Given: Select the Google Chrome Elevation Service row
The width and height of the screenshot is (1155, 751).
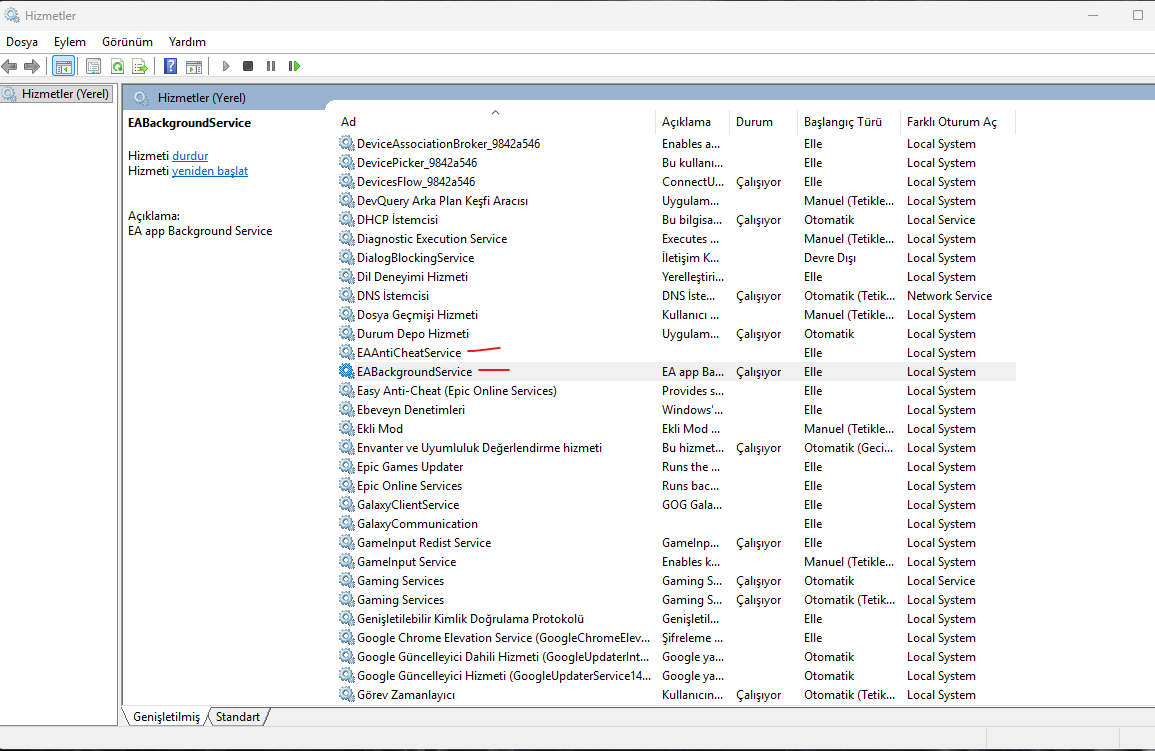Looking at the screenshot, I should point(676,638).
